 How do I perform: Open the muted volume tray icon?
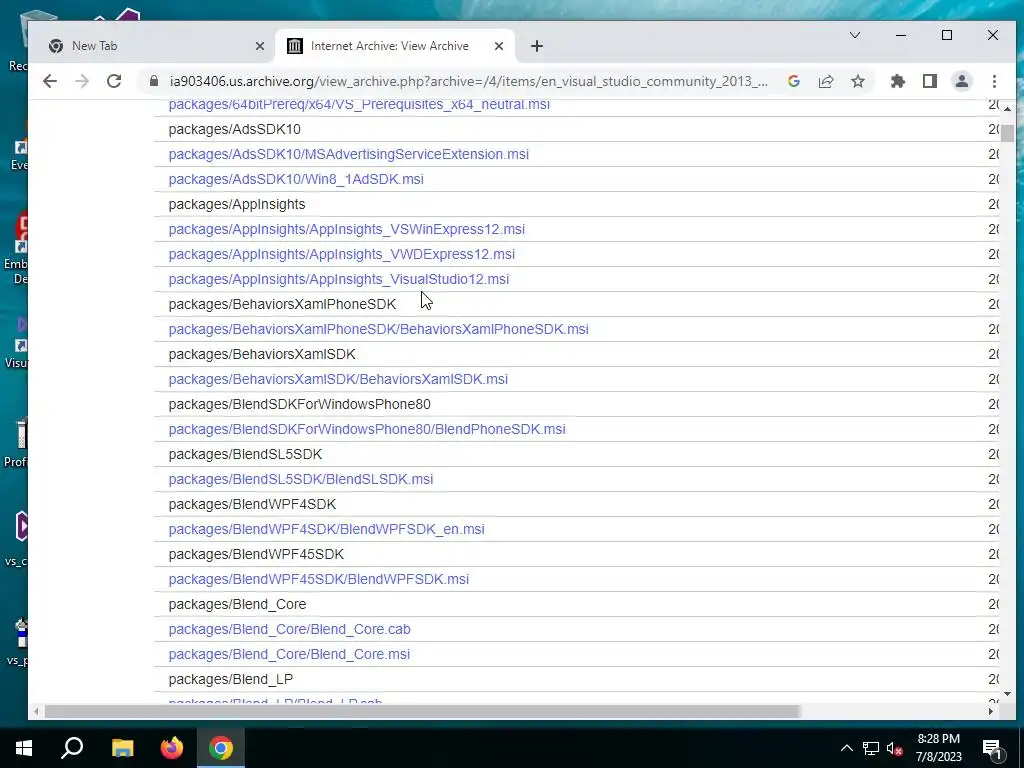point(895,748)
